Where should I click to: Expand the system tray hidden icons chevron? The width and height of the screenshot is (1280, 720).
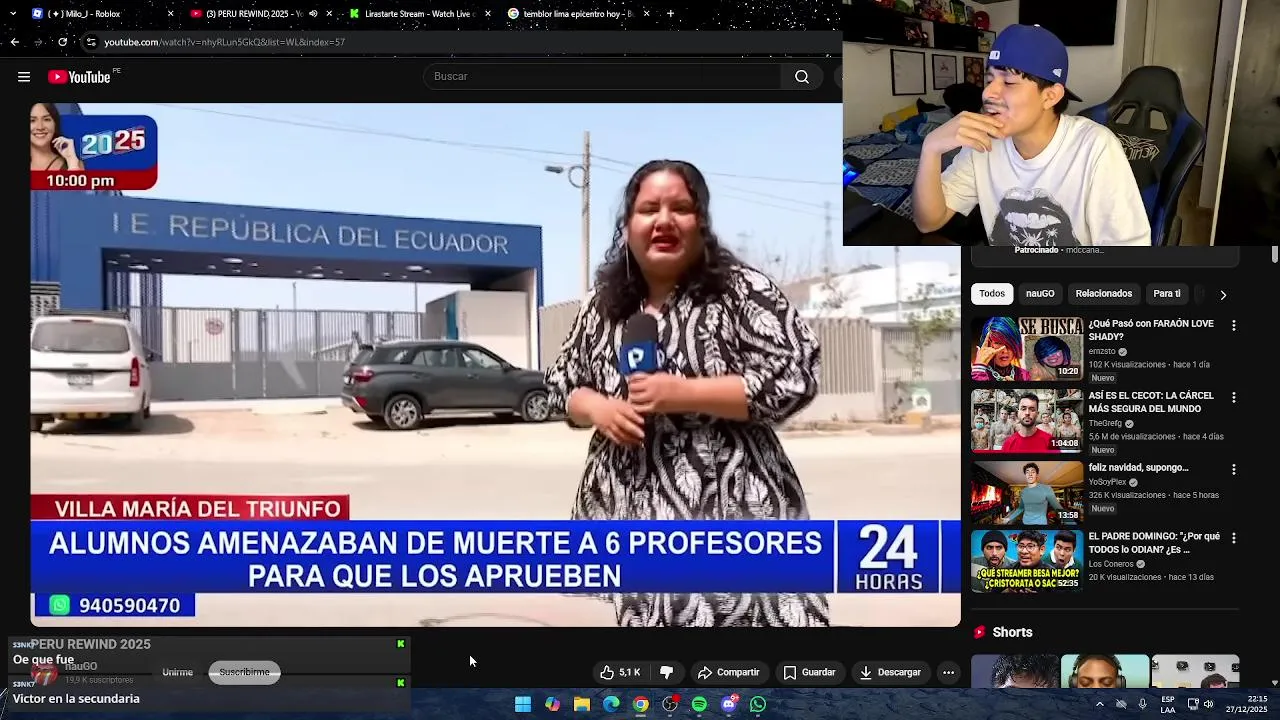coord(1100,704)
